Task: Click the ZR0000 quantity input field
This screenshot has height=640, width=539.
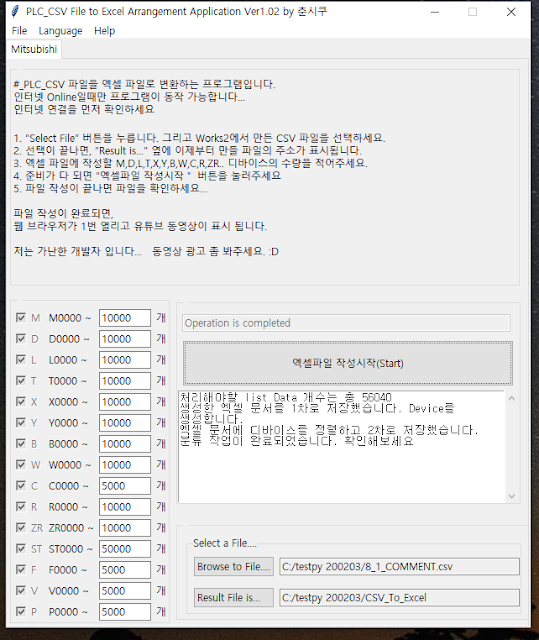Action: click(x=125, y=528)
